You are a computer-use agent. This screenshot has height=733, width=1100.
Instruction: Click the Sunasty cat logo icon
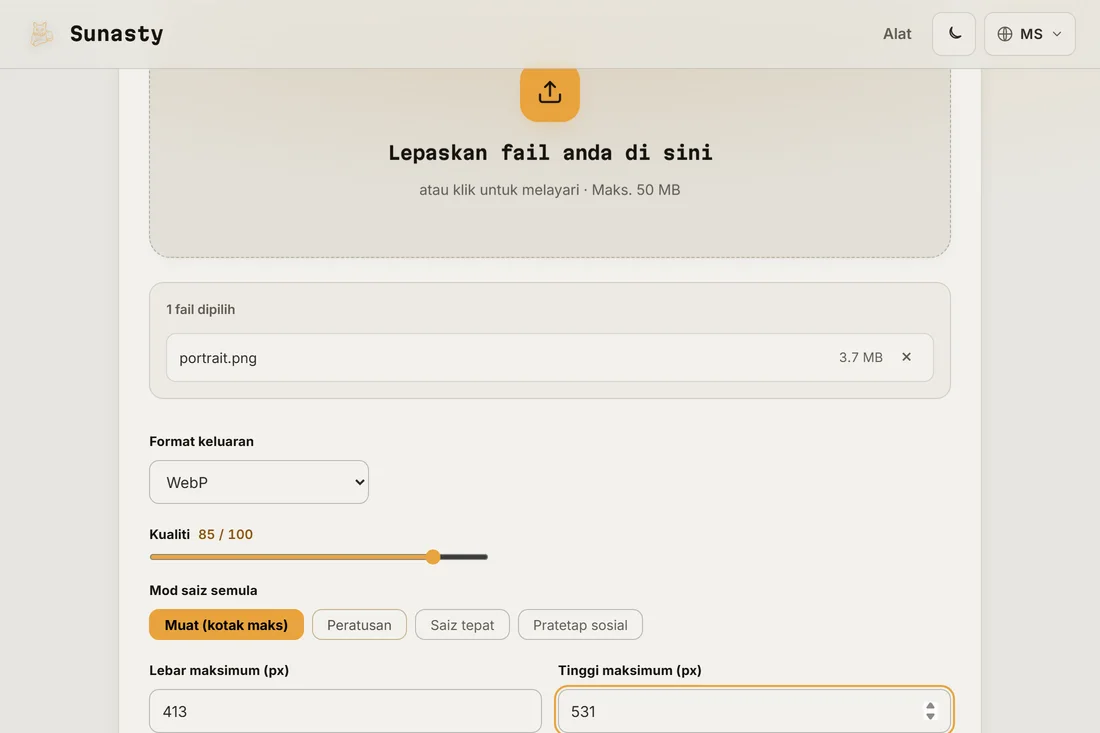[41, 34]
